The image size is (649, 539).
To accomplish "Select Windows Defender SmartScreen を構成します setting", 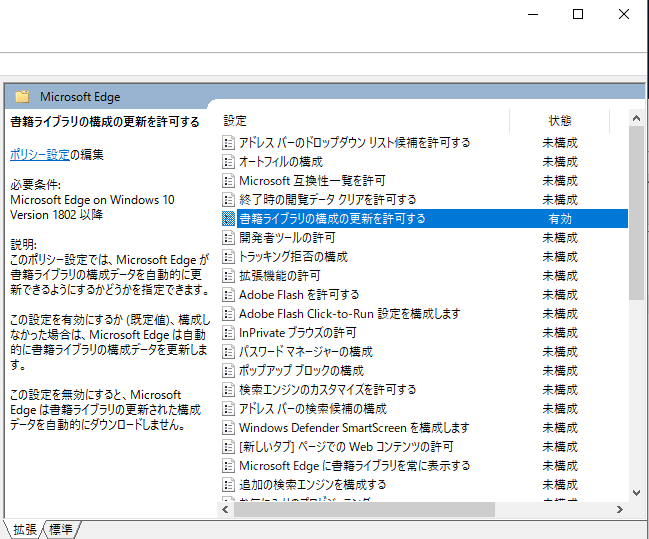I will [x=354, y=428].
